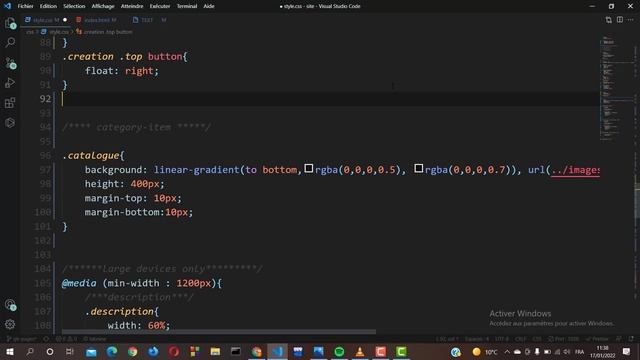Click the css folder breadcrumb
This screenshot has width=640, height=360.
(x=30, y=32)
